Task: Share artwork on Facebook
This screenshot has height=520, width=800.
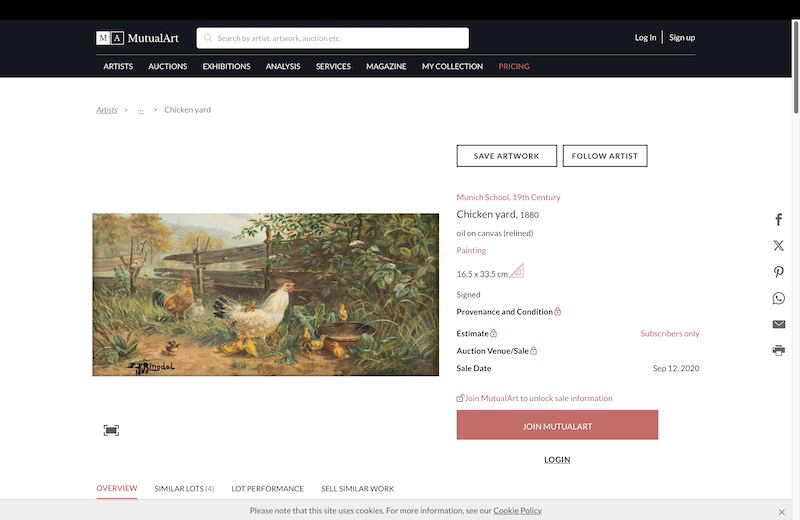Action: pyautogui.click(x=779, y=219)
